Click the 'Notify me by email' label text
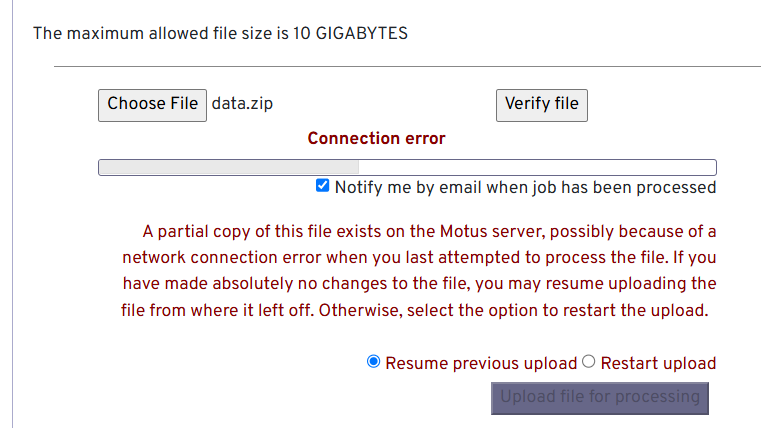 click(526, 187)
